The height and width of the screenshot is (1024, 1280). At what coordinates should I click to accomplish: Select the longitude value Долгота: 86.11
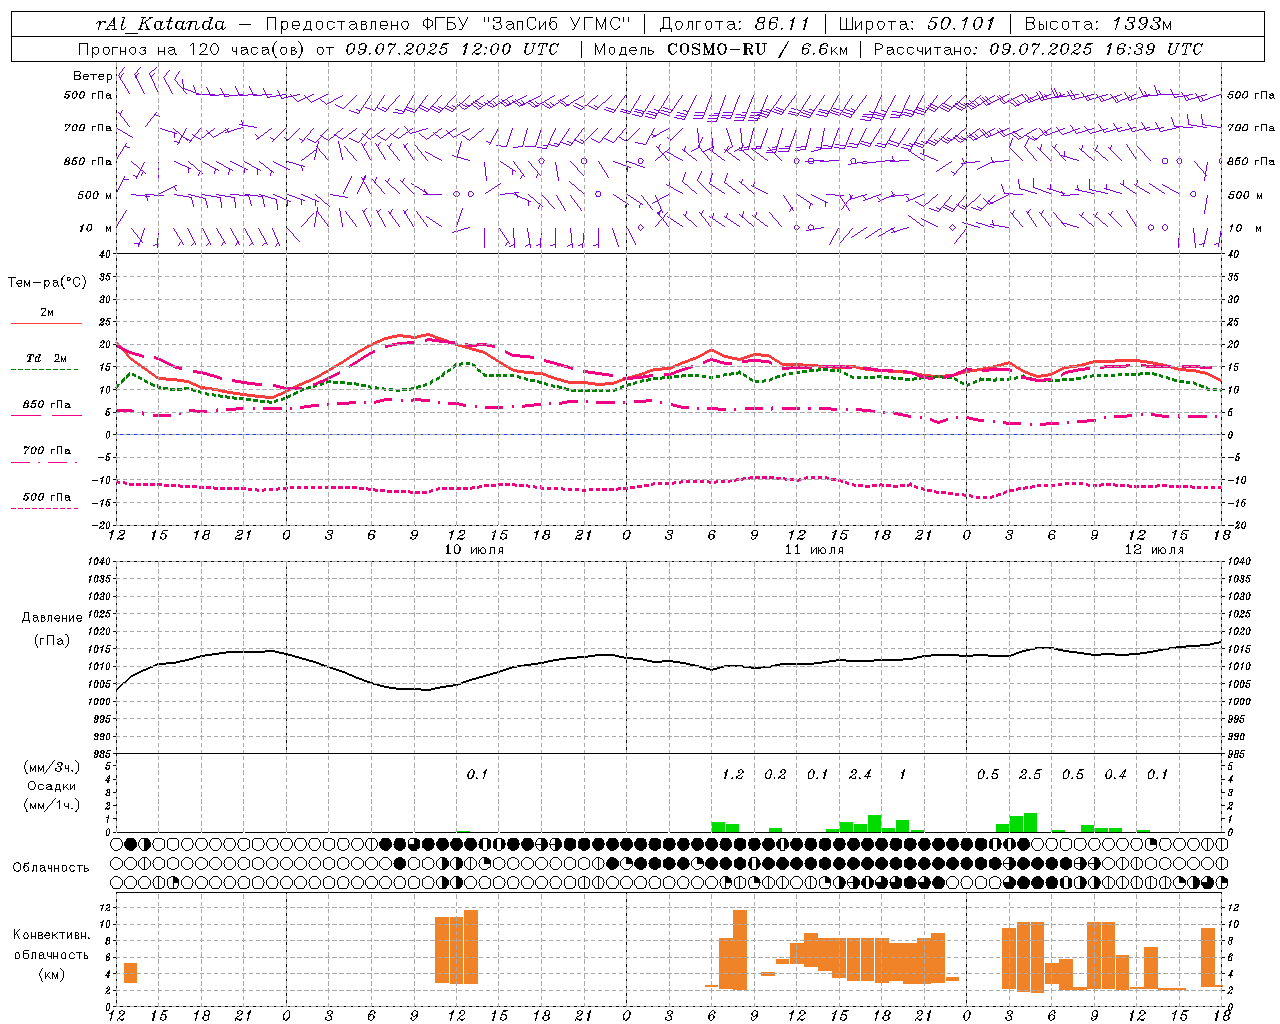point(735,23)
